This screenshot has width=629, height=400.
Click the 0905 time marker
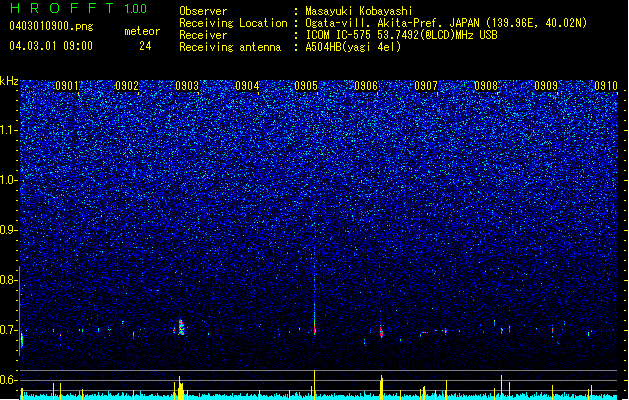[x=306, y=86]
